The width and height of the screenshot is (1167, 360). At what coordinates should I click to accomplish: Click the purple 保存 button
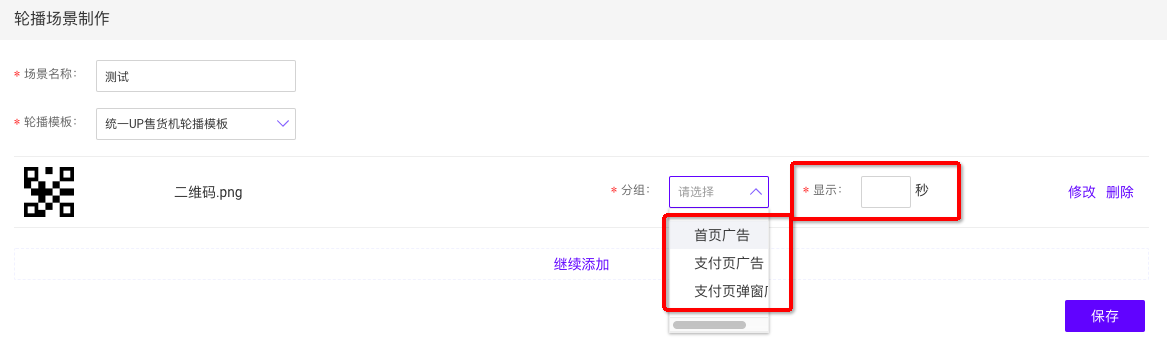pyautogui.click(x=1104, y=316)
